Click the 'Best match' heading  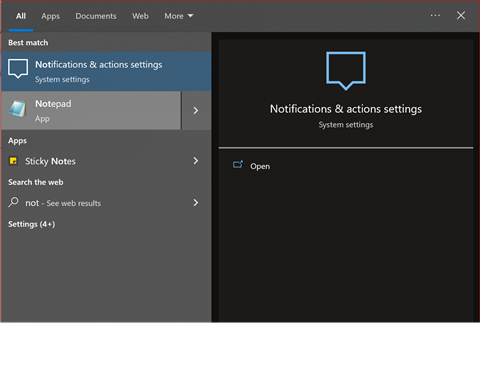tap(28, 43)
